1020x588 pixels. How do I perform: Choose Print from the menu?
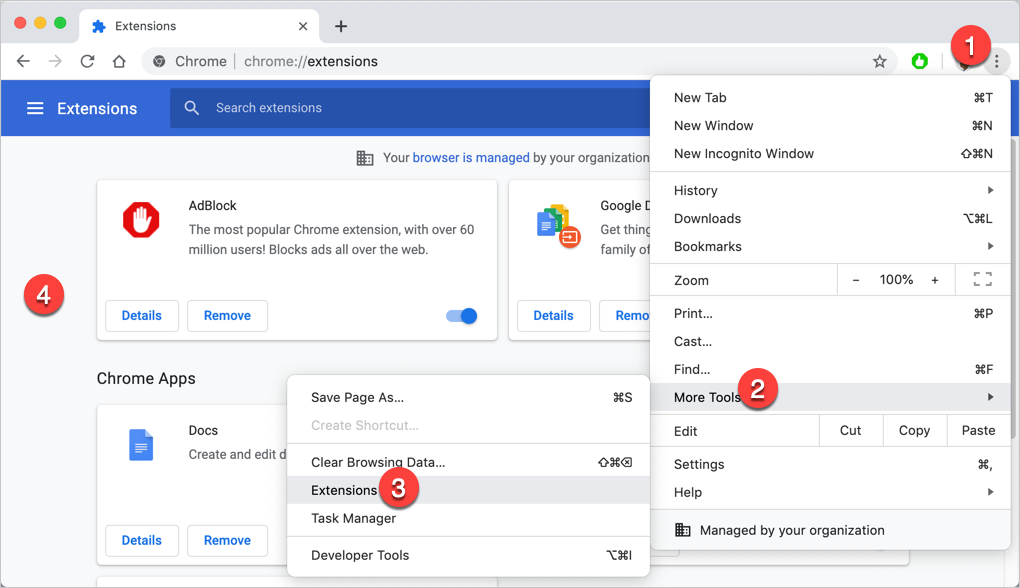point(830,314)
